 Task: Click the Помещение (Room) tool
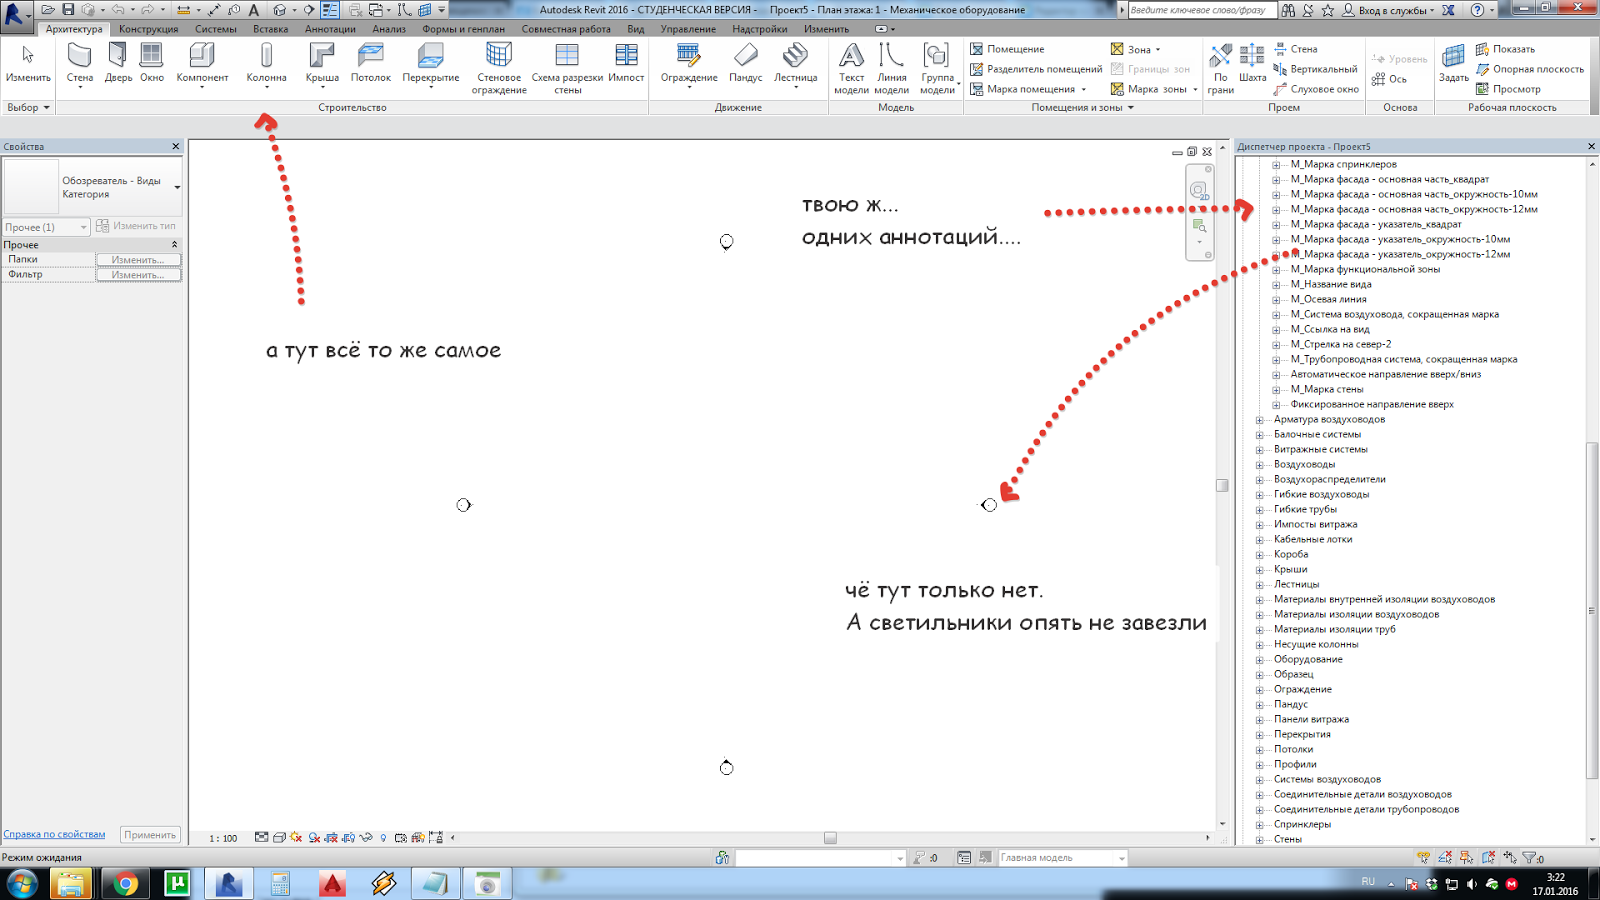[x=1007, y=49]
